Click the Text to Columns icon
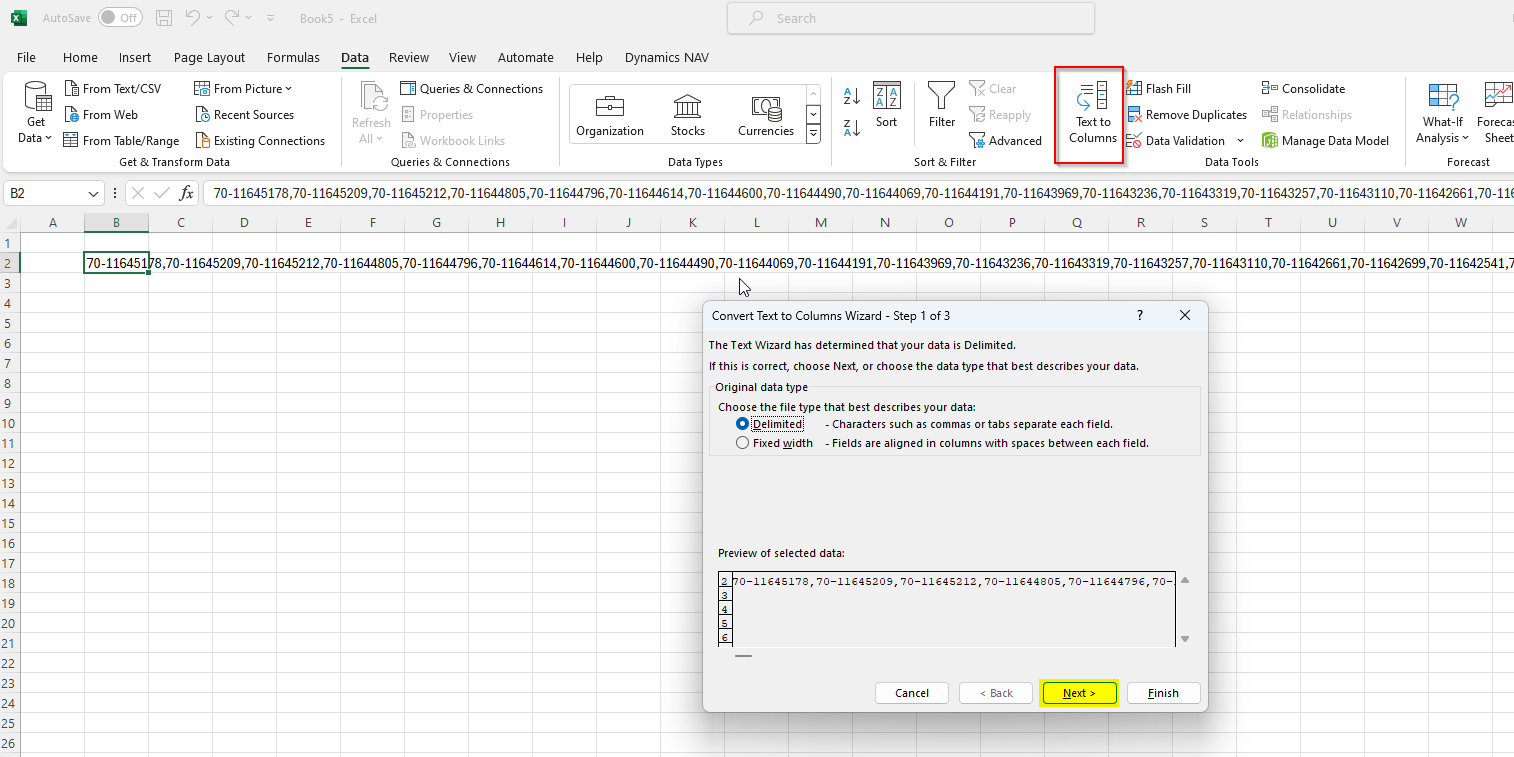The image size is (1514, 757). 1092,97
